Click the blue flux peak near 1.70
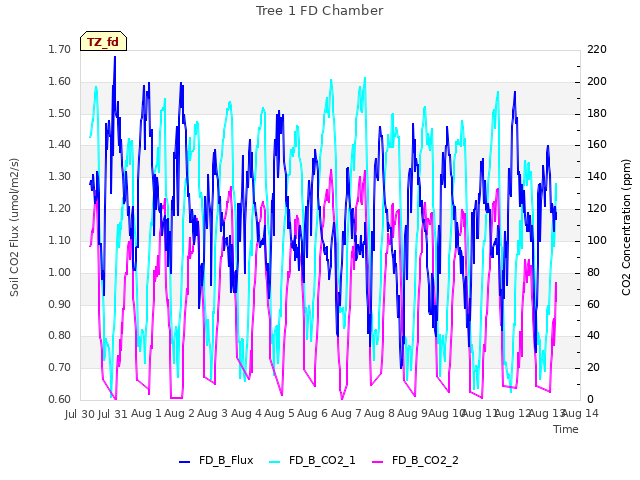This screenshot has width=640, height=480. 115,58
